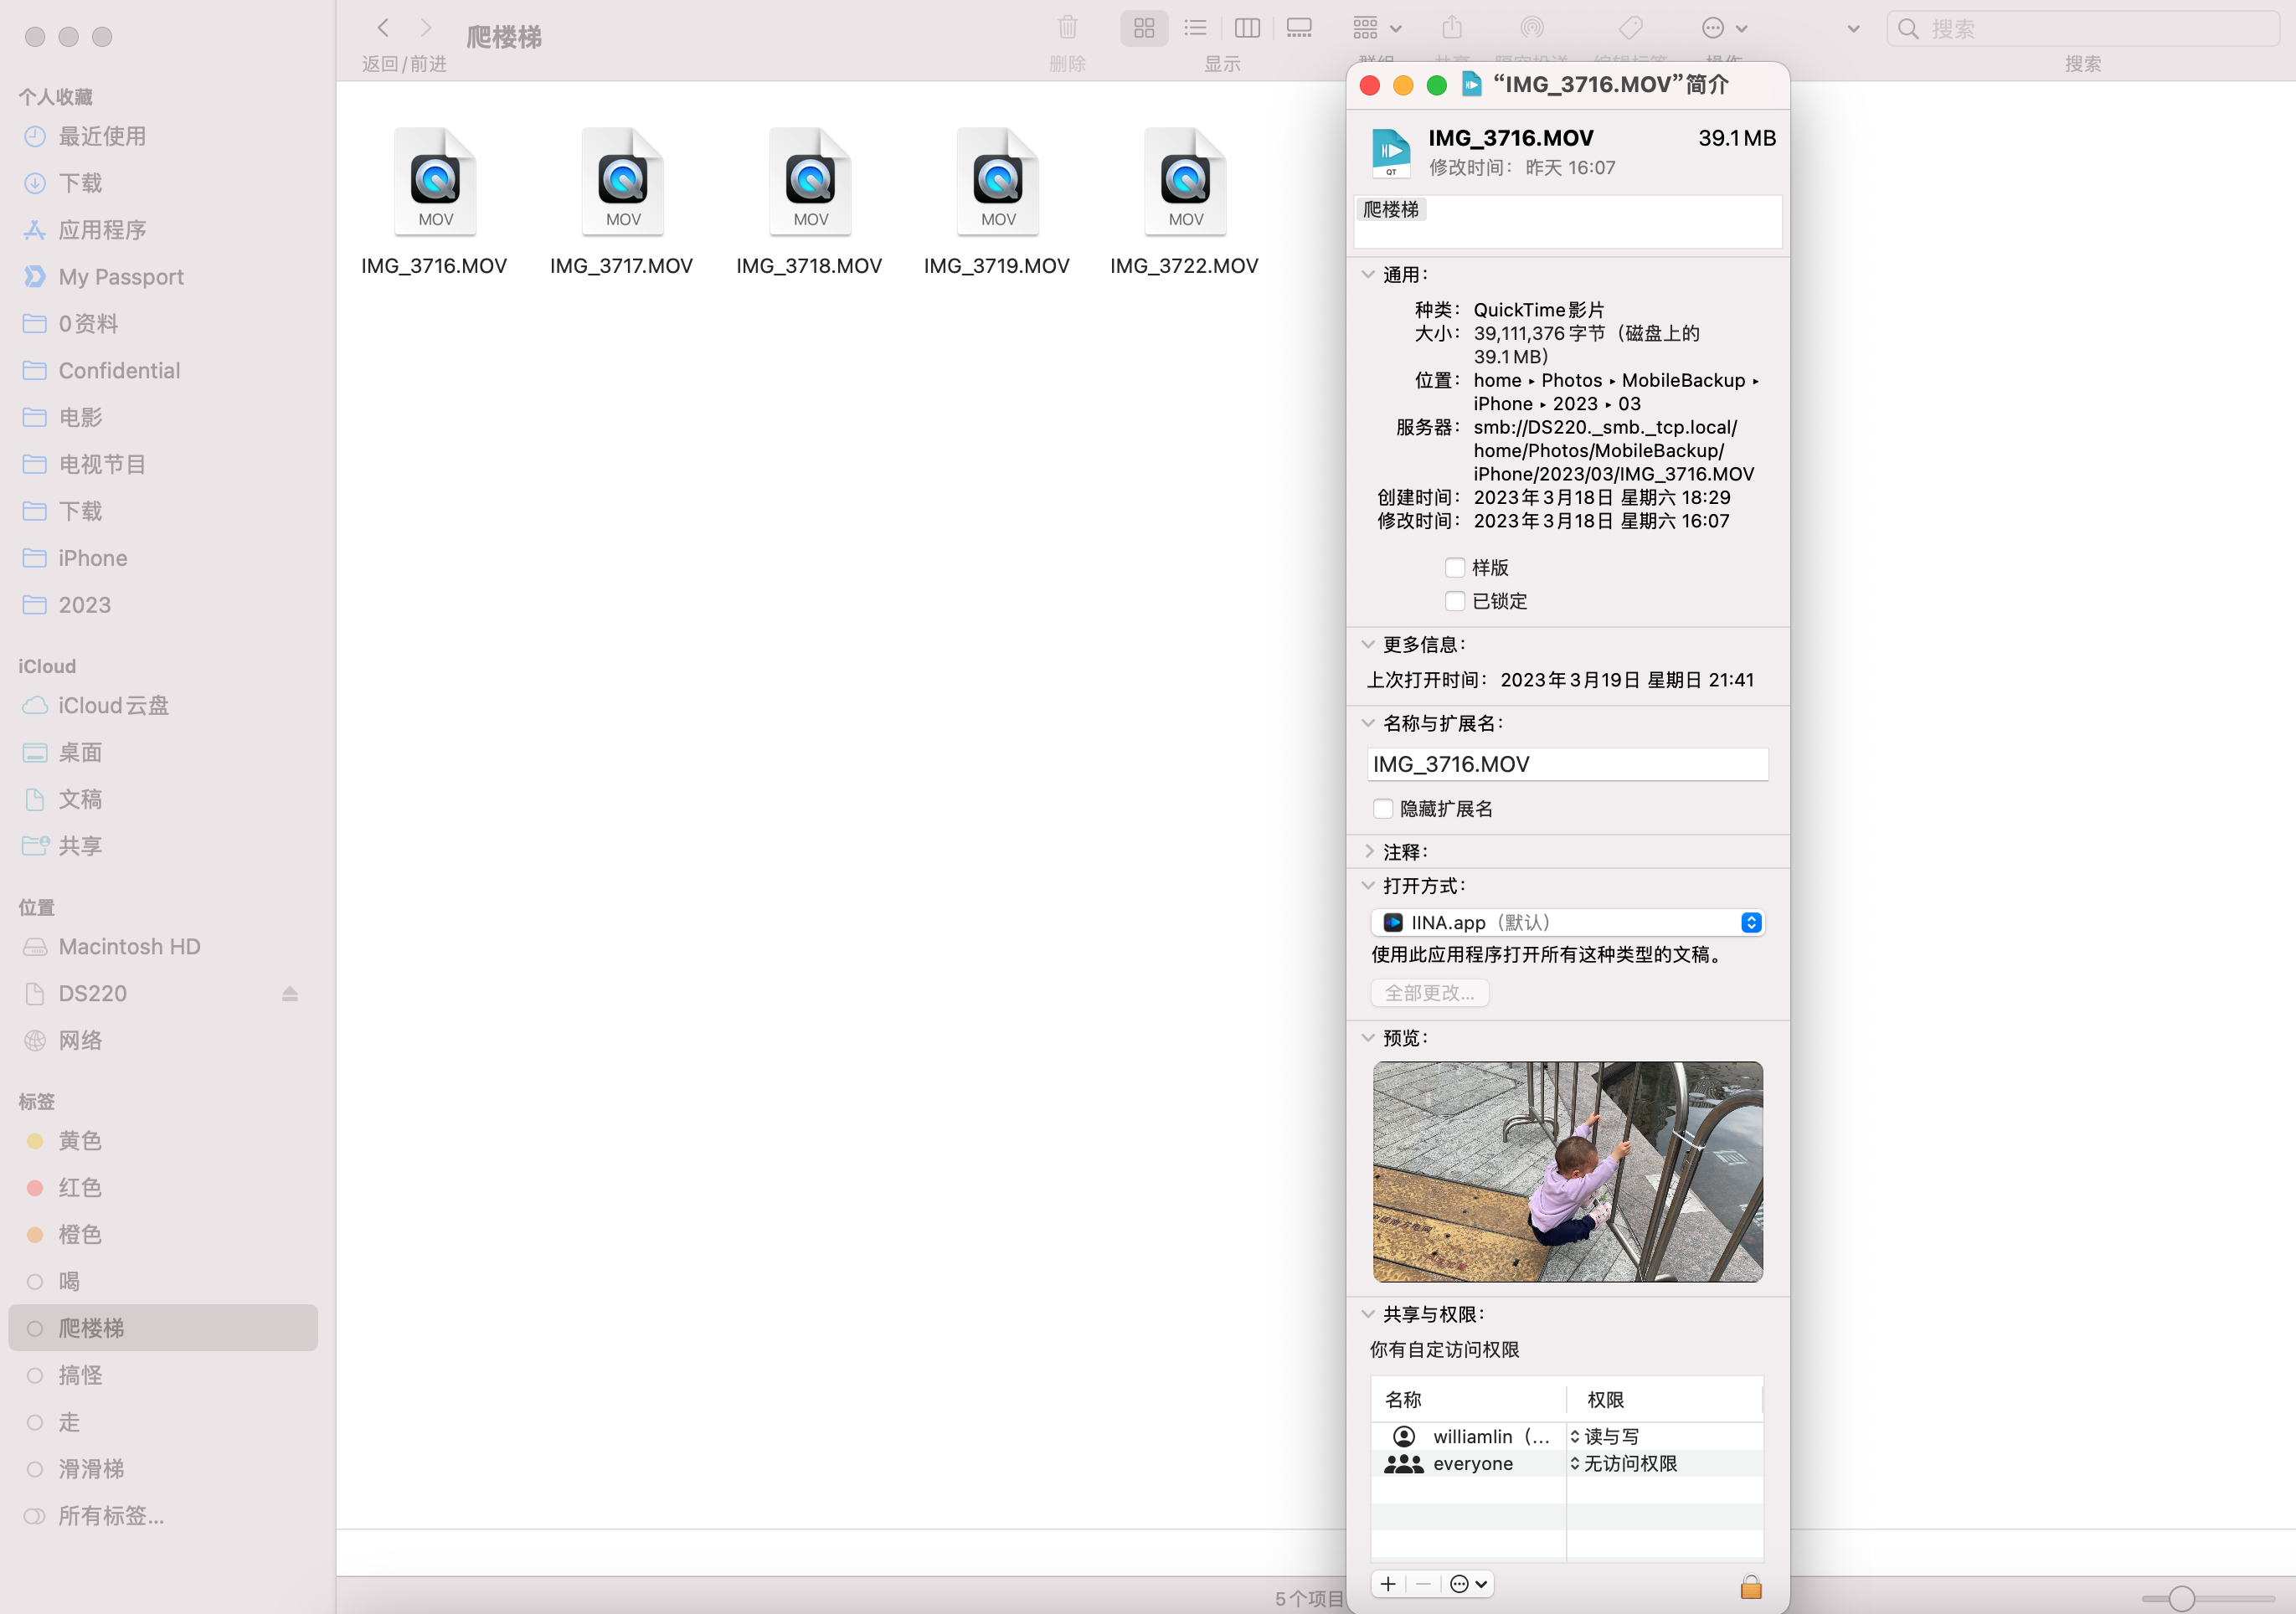
Task: Click the trash delete toolbar icon
Action: pyautogui.click(x=1067, y=28)
